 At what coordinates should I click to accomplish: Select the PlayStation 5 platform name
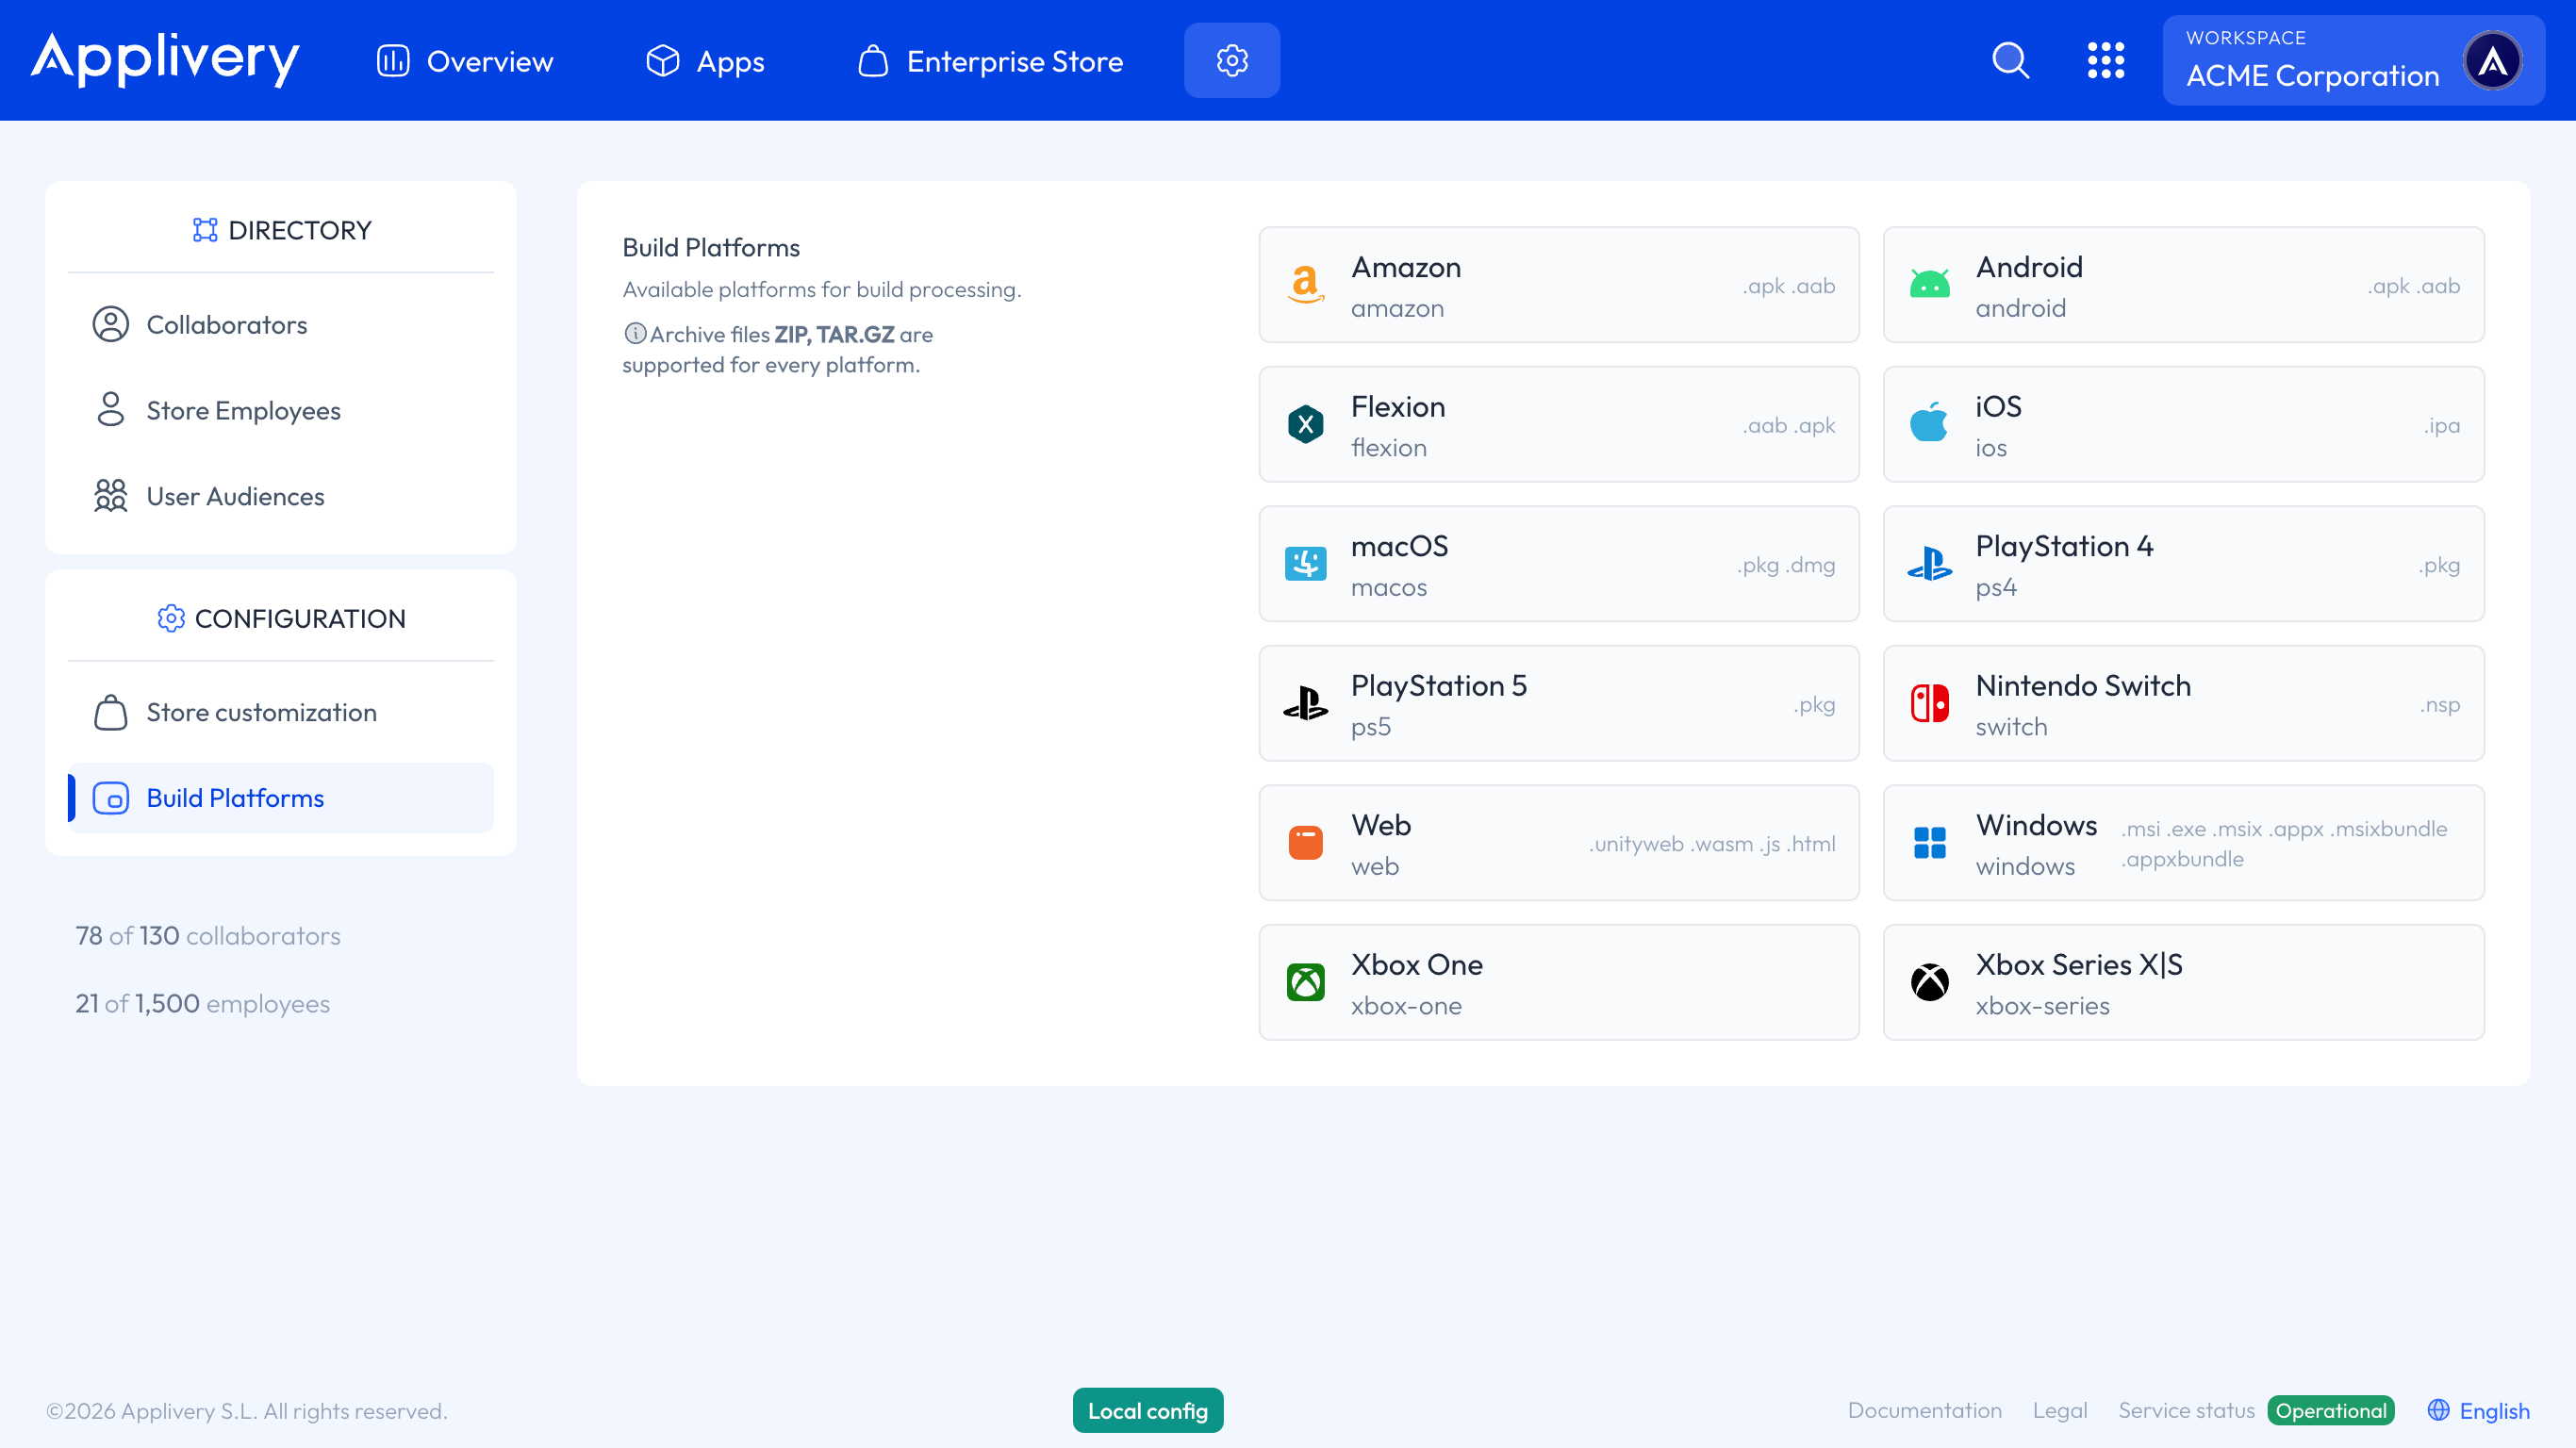coord(1439,686)
